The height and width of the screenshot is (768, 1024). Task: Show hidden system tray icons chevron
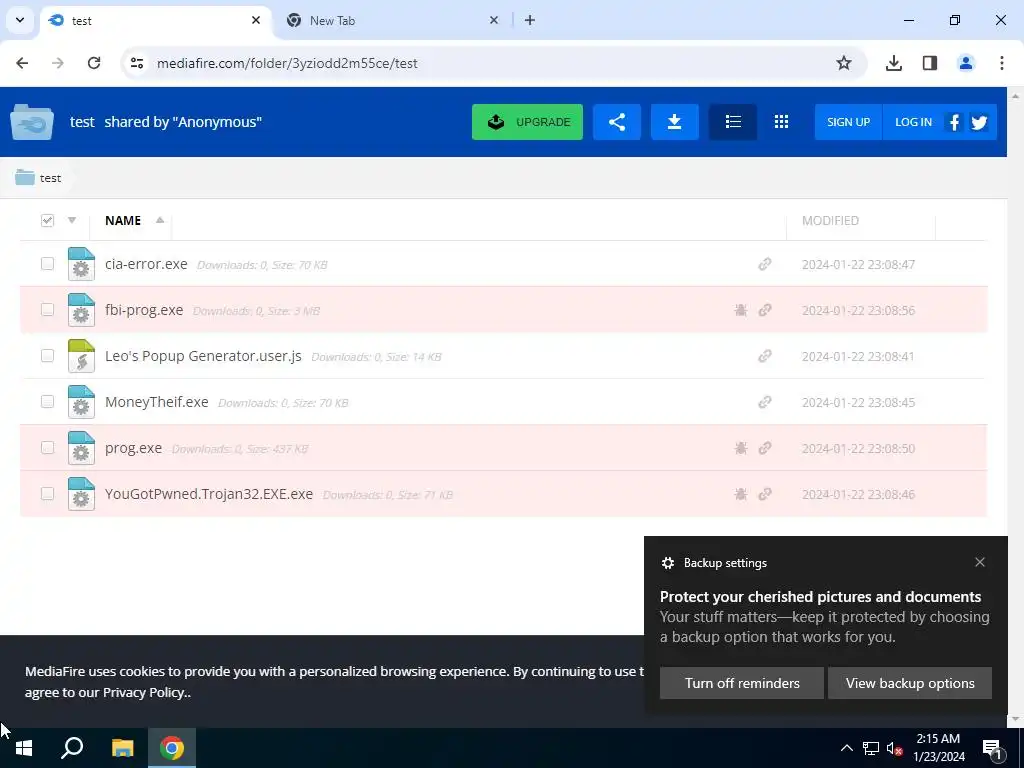[x=846, y=748]
